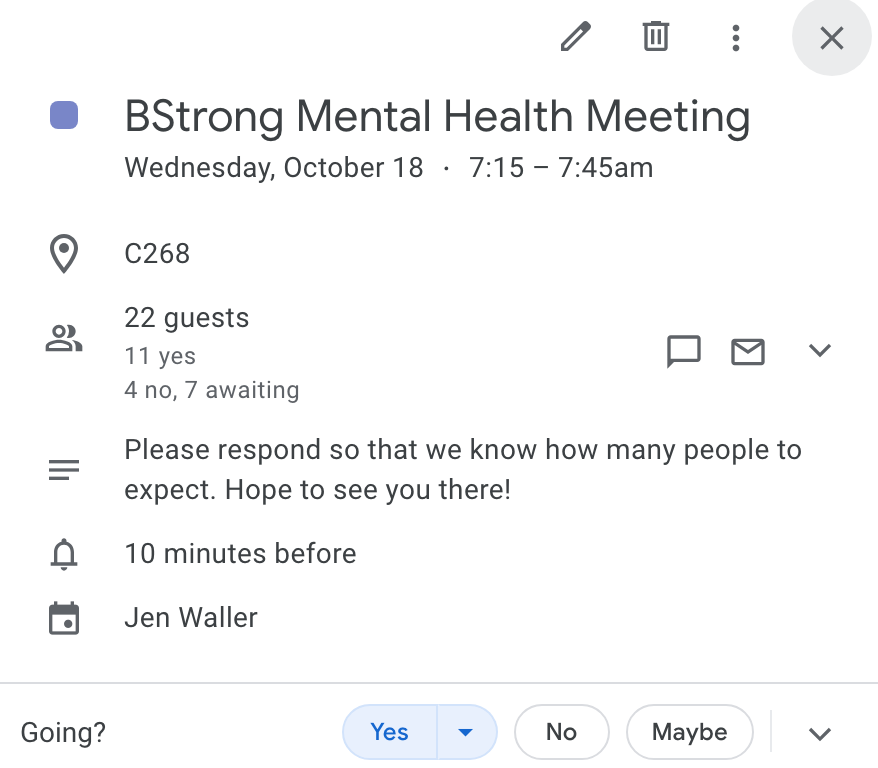The width and height of the screenshot is (878, 768).
Task: Click the BStrong Mental Health Meeting title
Action: [437, 117]
